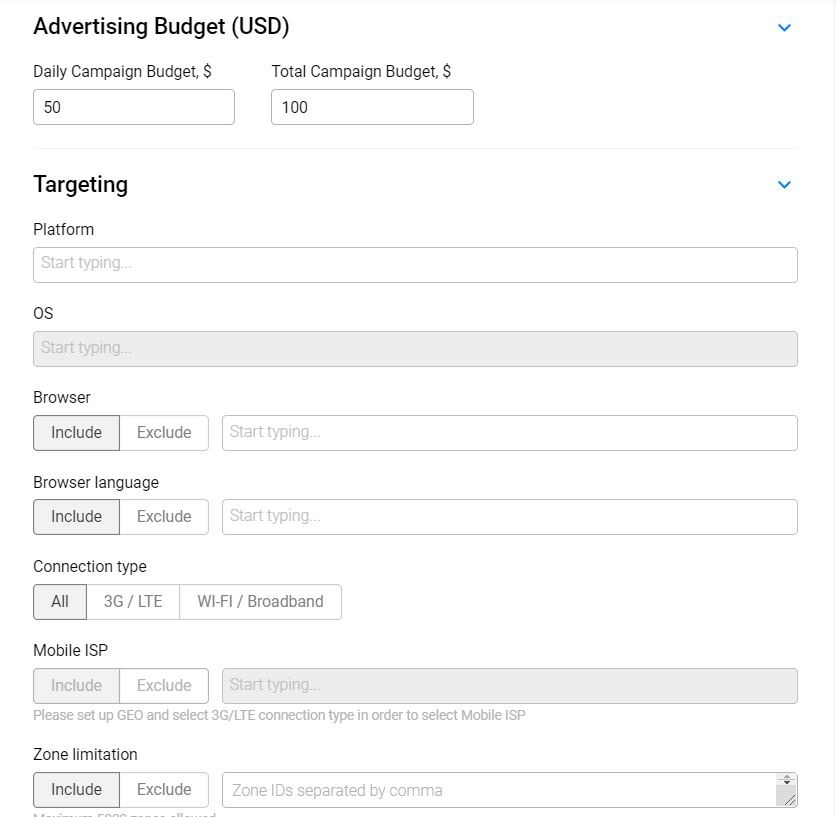The image size is (837, 817).
Task: Click the Daily Campaign Budget field
Action: tap(134, 107)
